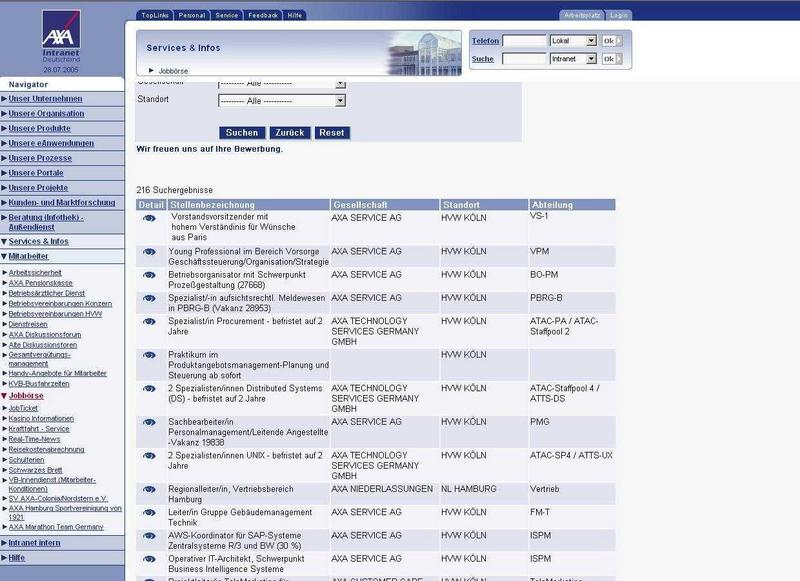The image size is (800, 581).
Task: Show details for AWS-Koordinator SAP-Systeme
Action: [x=149, y=536]
